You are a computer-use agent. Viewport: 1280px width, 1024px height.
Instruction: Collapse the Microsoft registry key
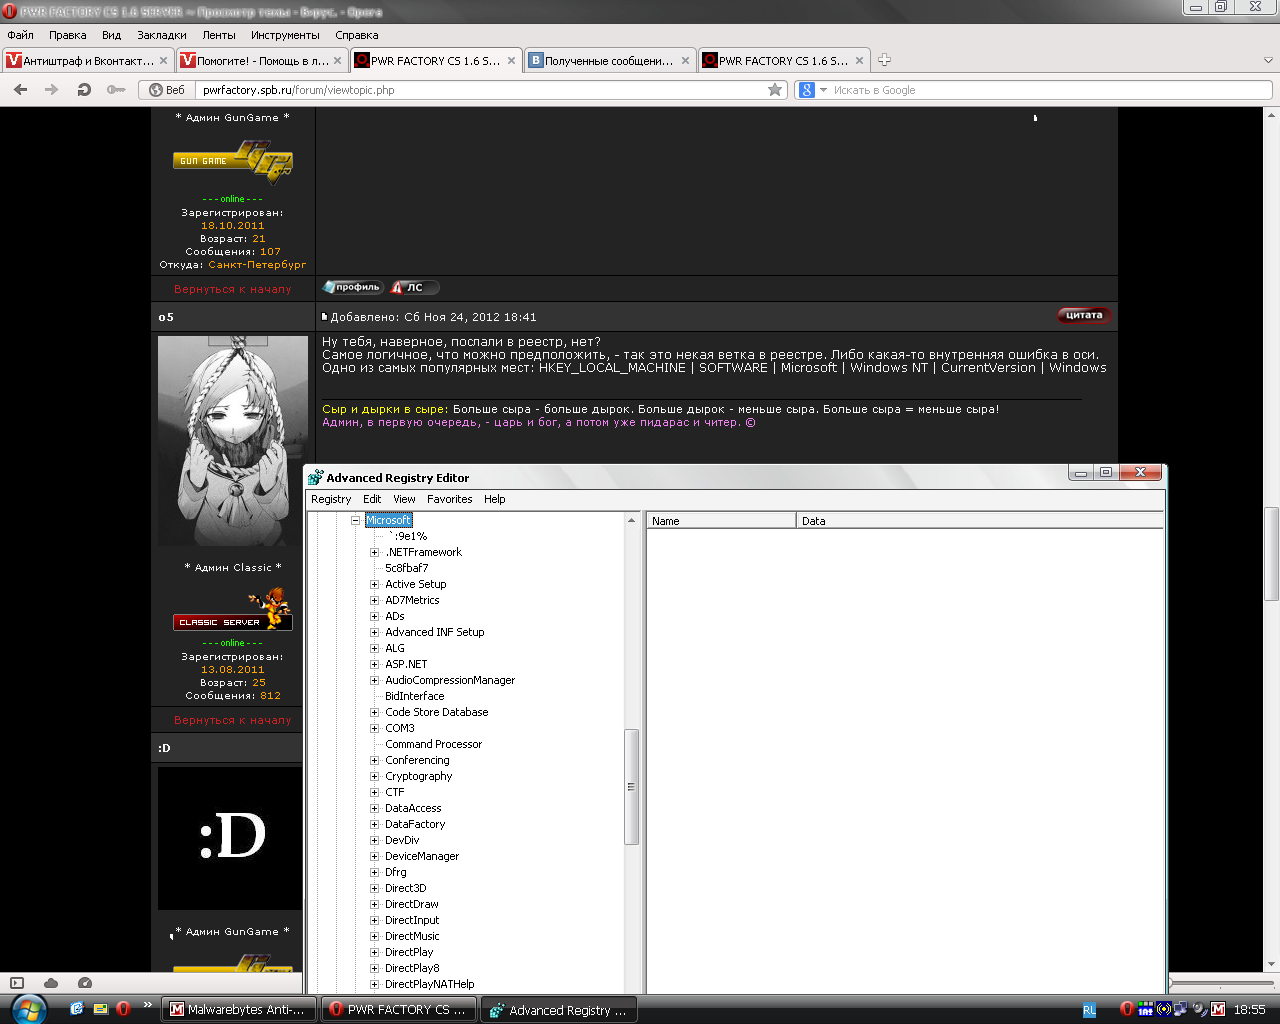click(355, 520)
